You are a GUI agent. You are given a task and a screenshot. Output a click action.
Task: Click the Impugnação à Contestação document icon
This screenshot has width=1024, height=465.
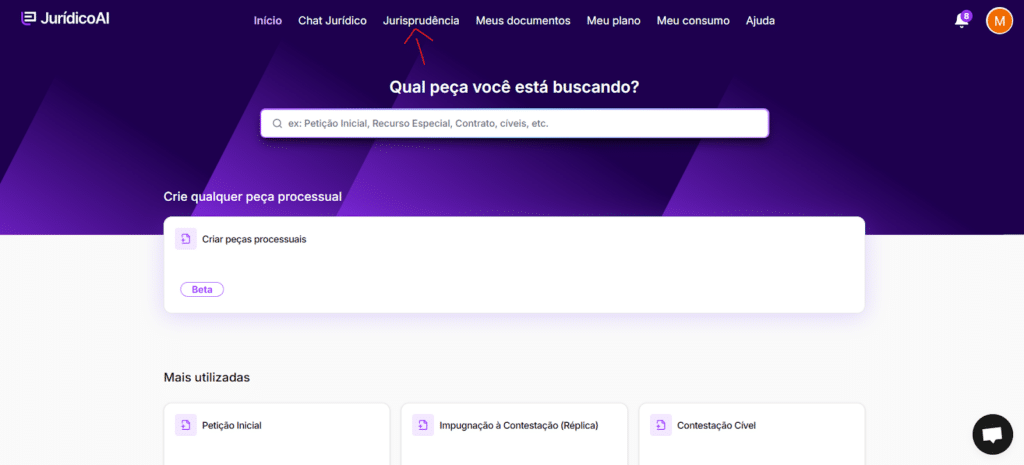pos(422,425)
